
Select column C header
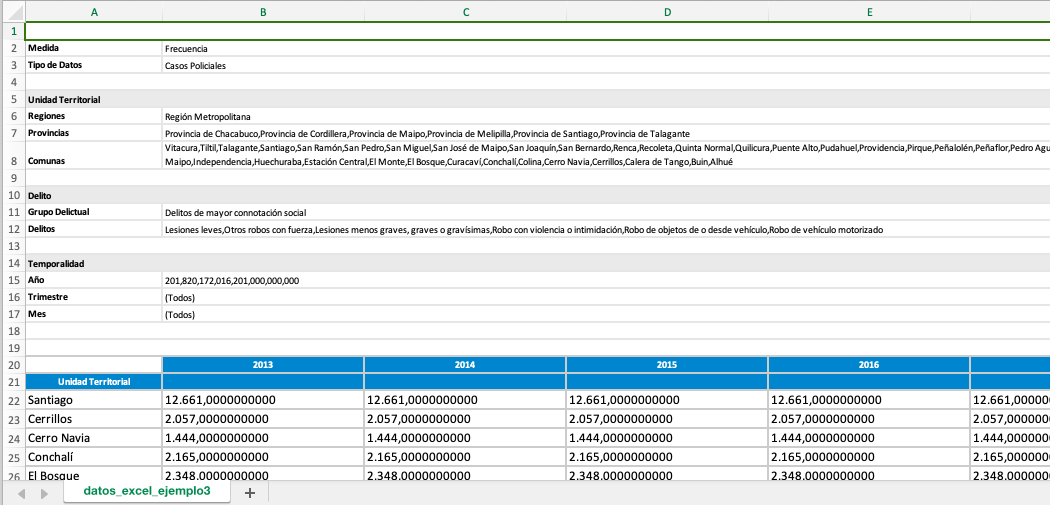click(x=465, y=12)
